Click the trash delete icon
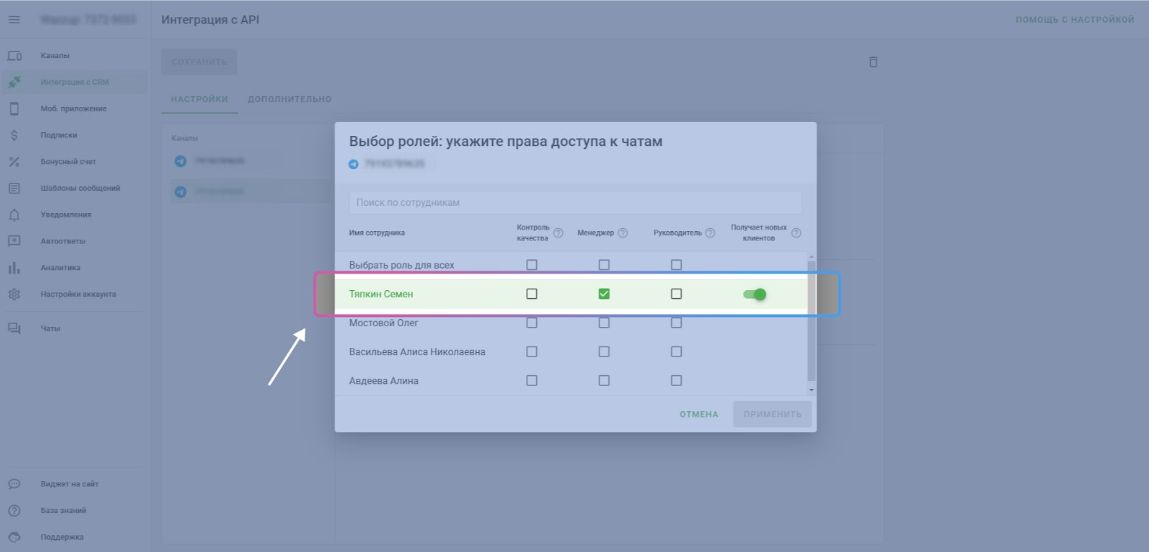The height and width of the screenshot is (552, 1149). (x=873, y=62)
